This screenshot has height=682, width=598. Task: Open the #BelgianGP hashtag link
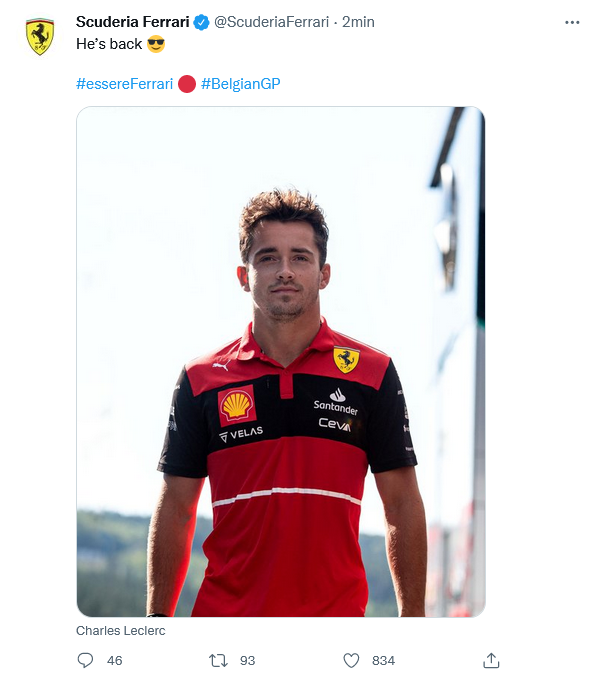point(241,84)
